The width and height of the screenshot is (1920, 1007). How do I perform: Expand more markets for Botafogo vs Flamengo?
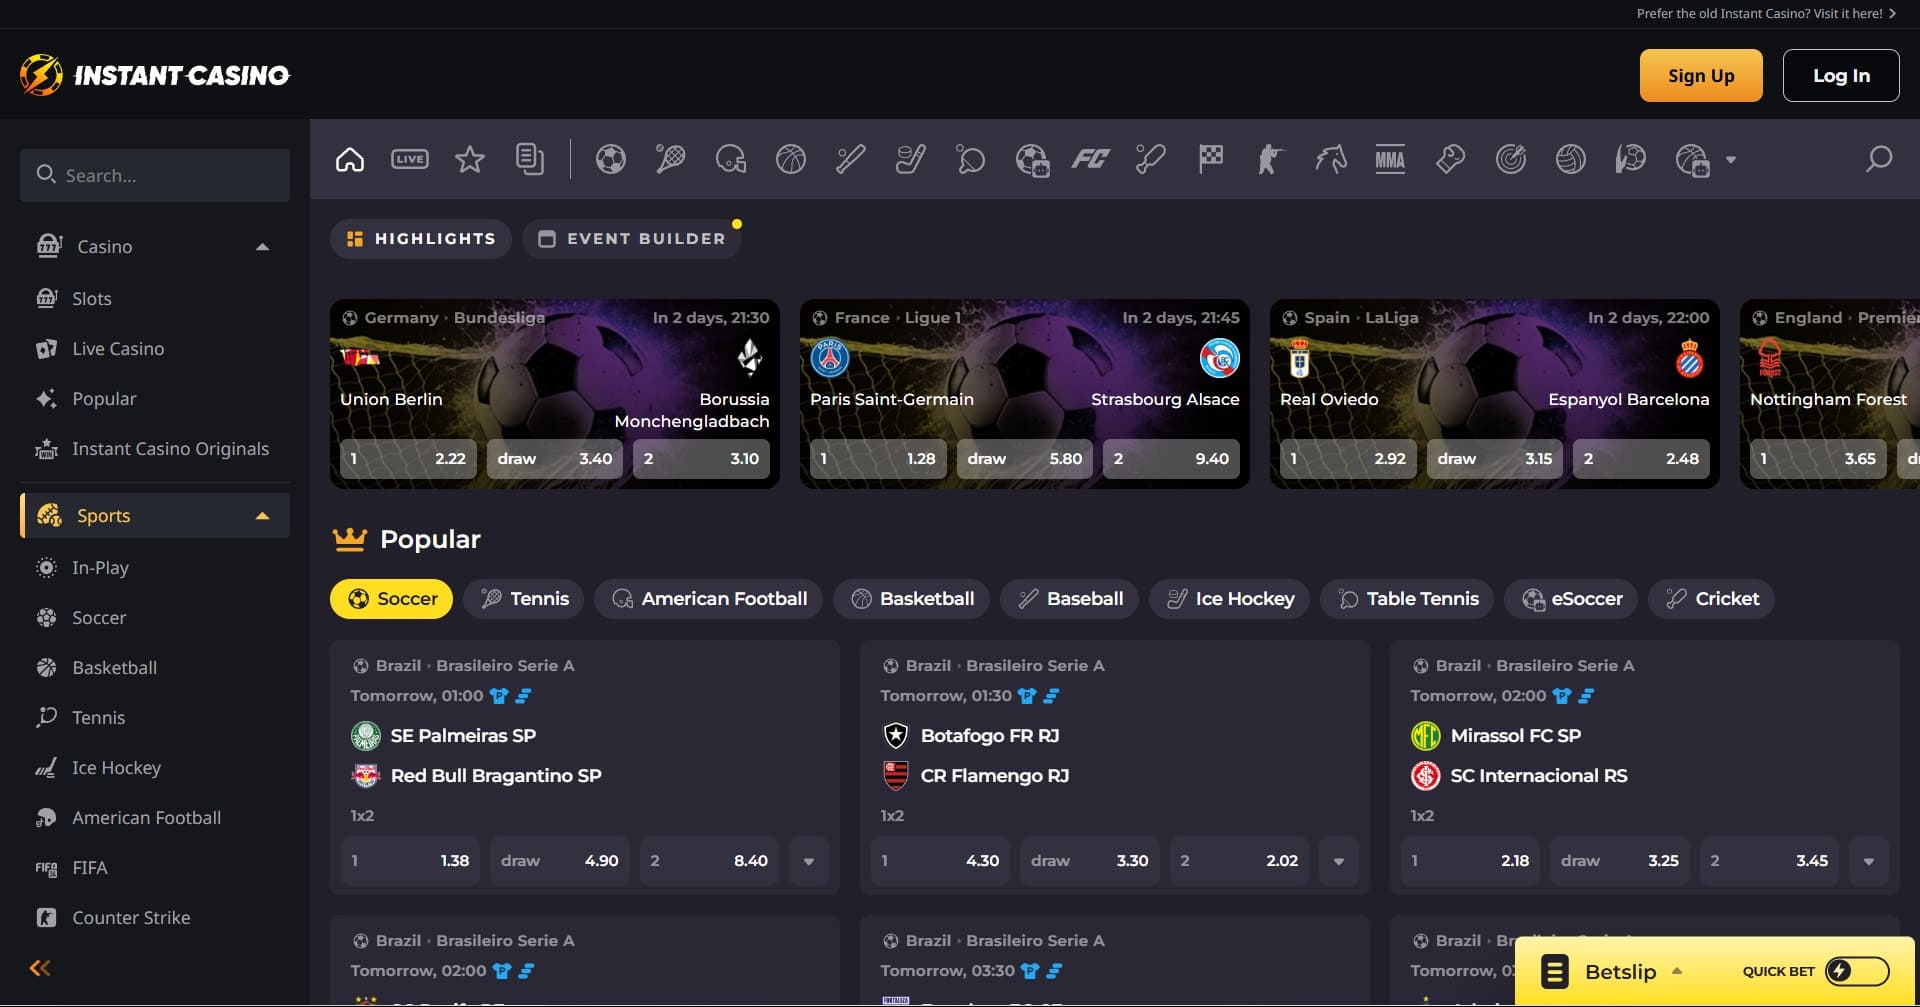point(1339,861)
